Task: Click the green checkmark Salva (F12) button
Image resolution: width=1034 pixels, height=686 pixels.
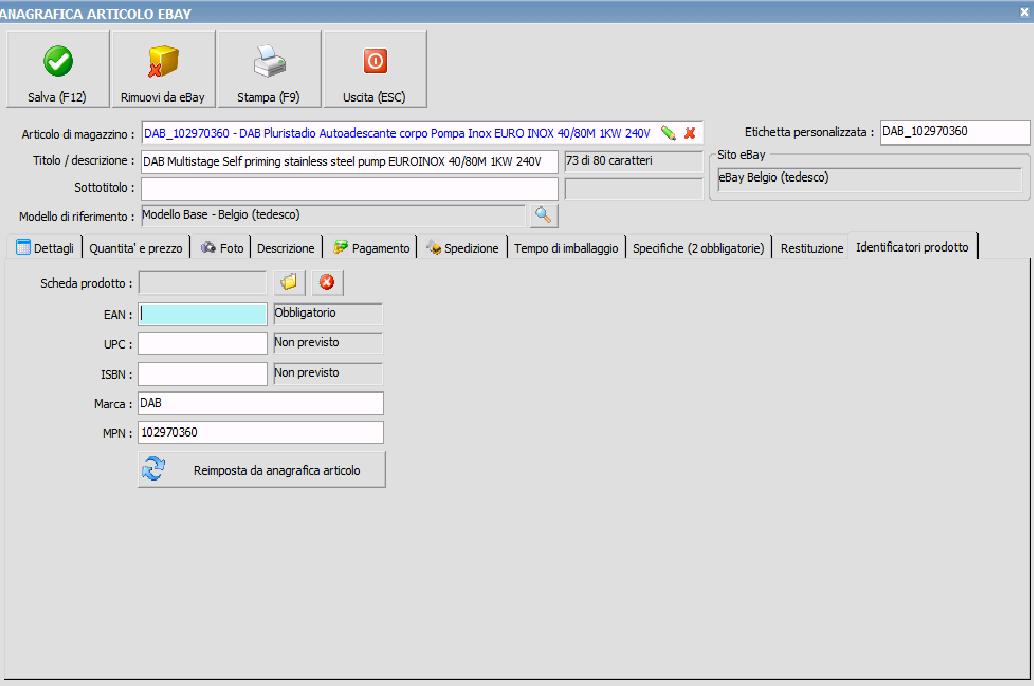Action: 57,69
